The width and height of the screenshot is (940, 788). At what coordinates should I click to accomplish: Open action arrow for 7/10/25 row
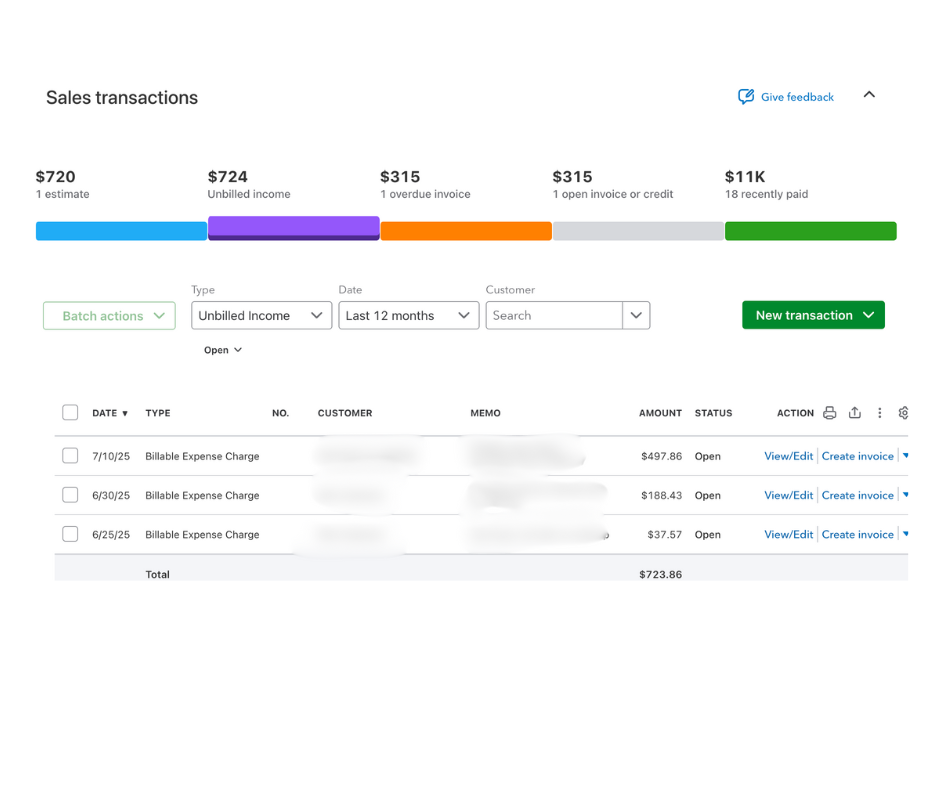[905, 456]
